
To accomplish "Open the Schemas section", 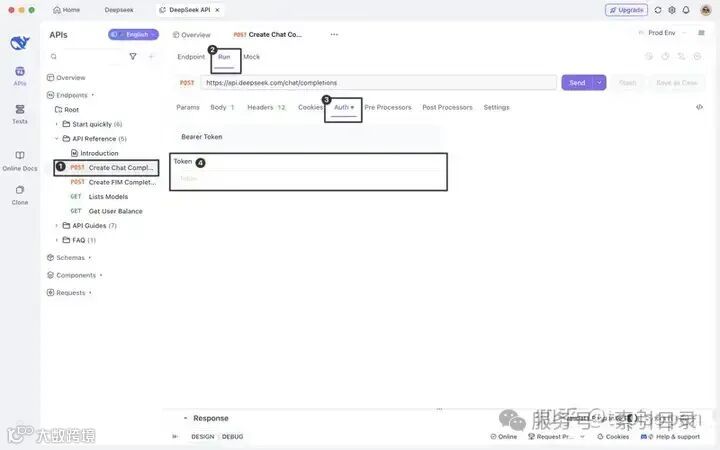I will click(69, 258).
